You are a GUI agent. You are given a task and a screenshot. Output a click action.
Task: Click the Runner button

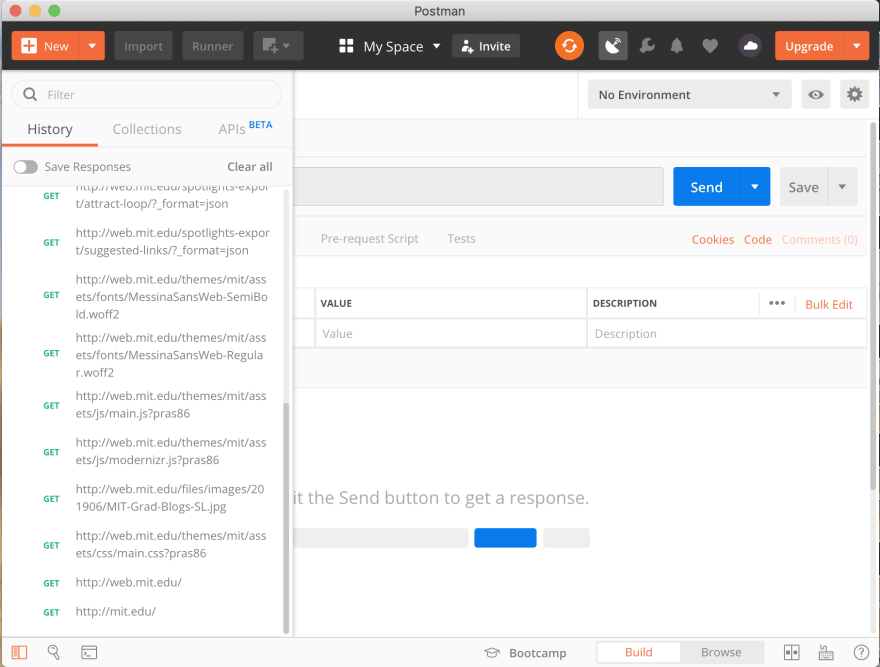click(x=212, y=46)
